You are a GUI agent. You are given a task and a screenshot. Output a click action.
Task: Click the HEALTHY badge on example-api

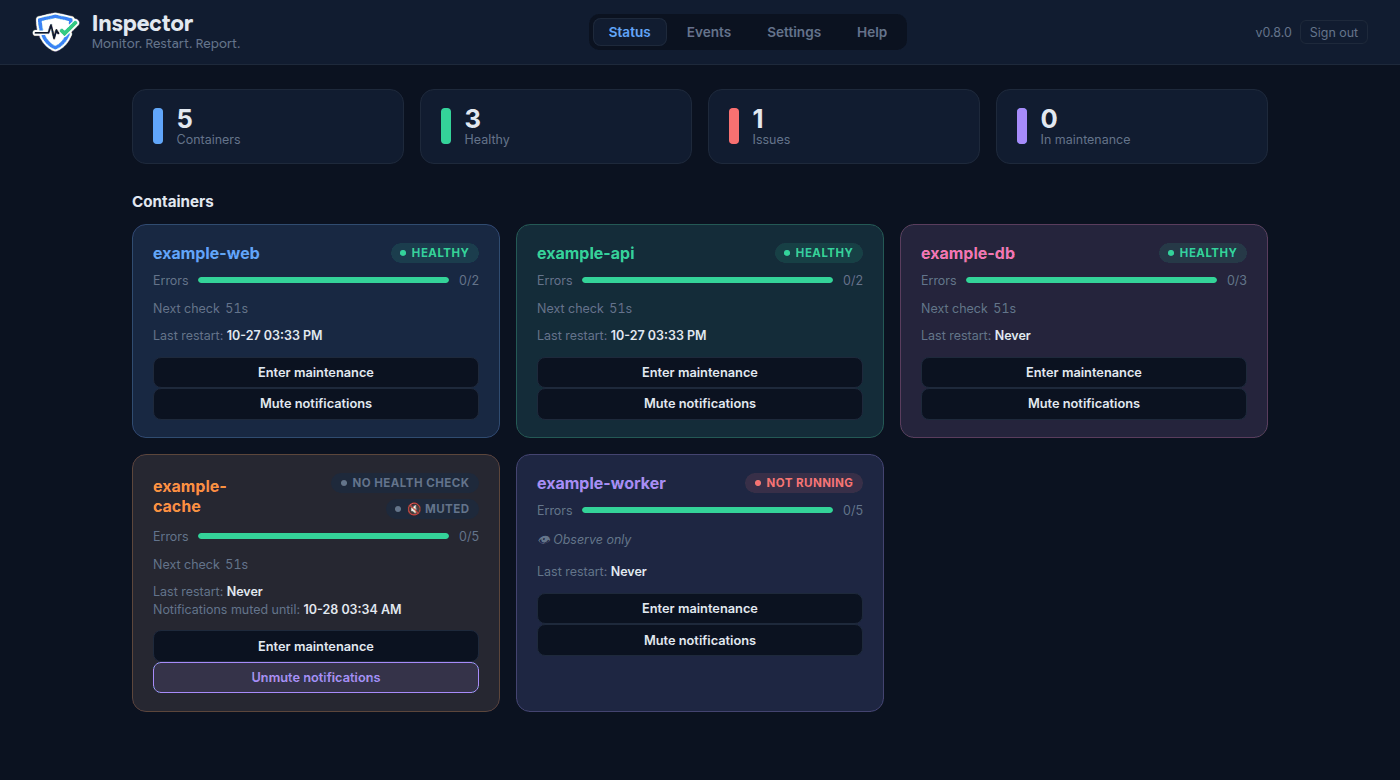point(819,253)
